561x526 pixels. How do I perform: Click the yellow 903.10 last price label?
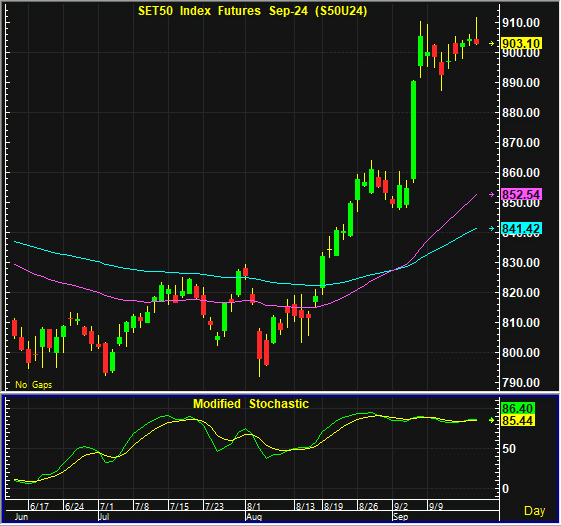click(521, 43)
